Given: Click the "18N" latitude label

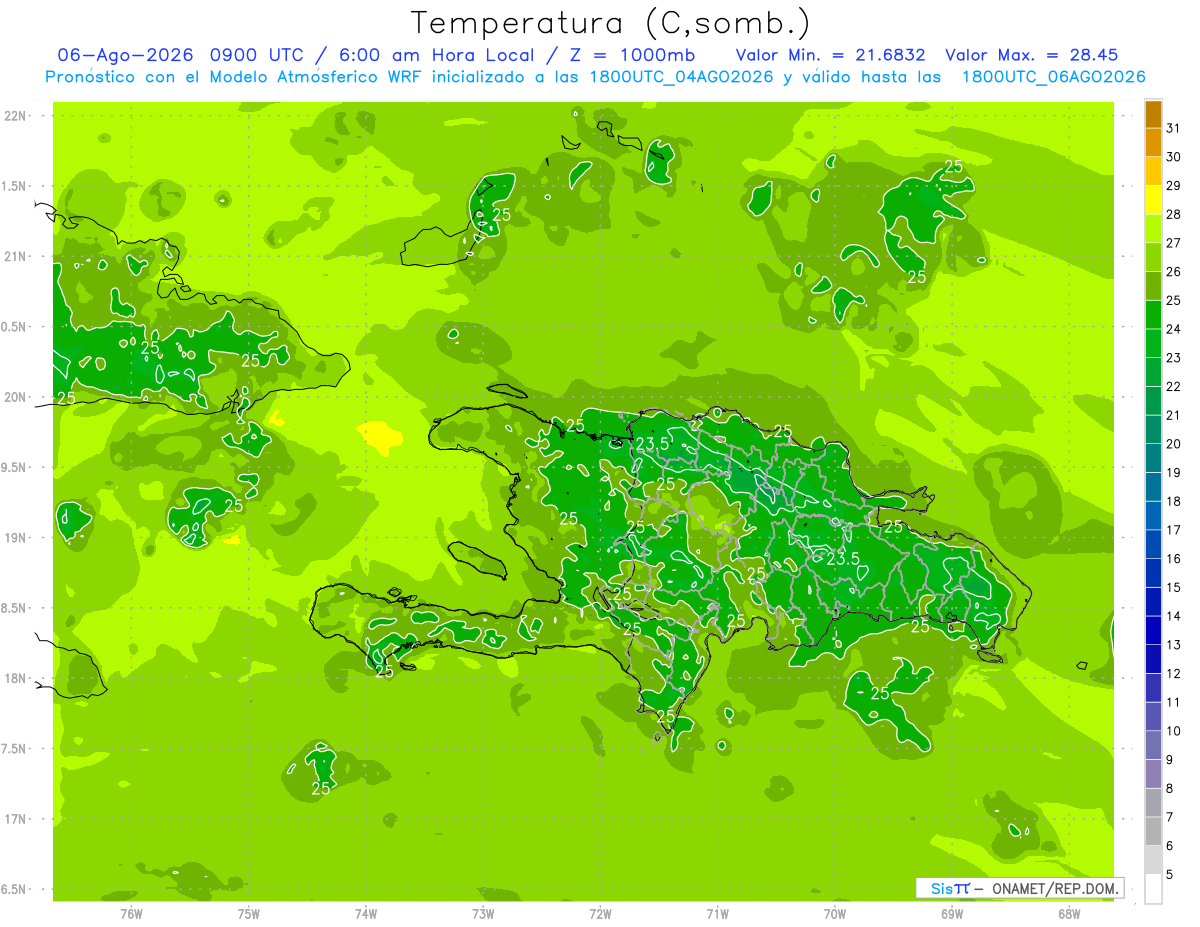Looking at the screenshot, I should pyautogui.click(x=16, y=678).
